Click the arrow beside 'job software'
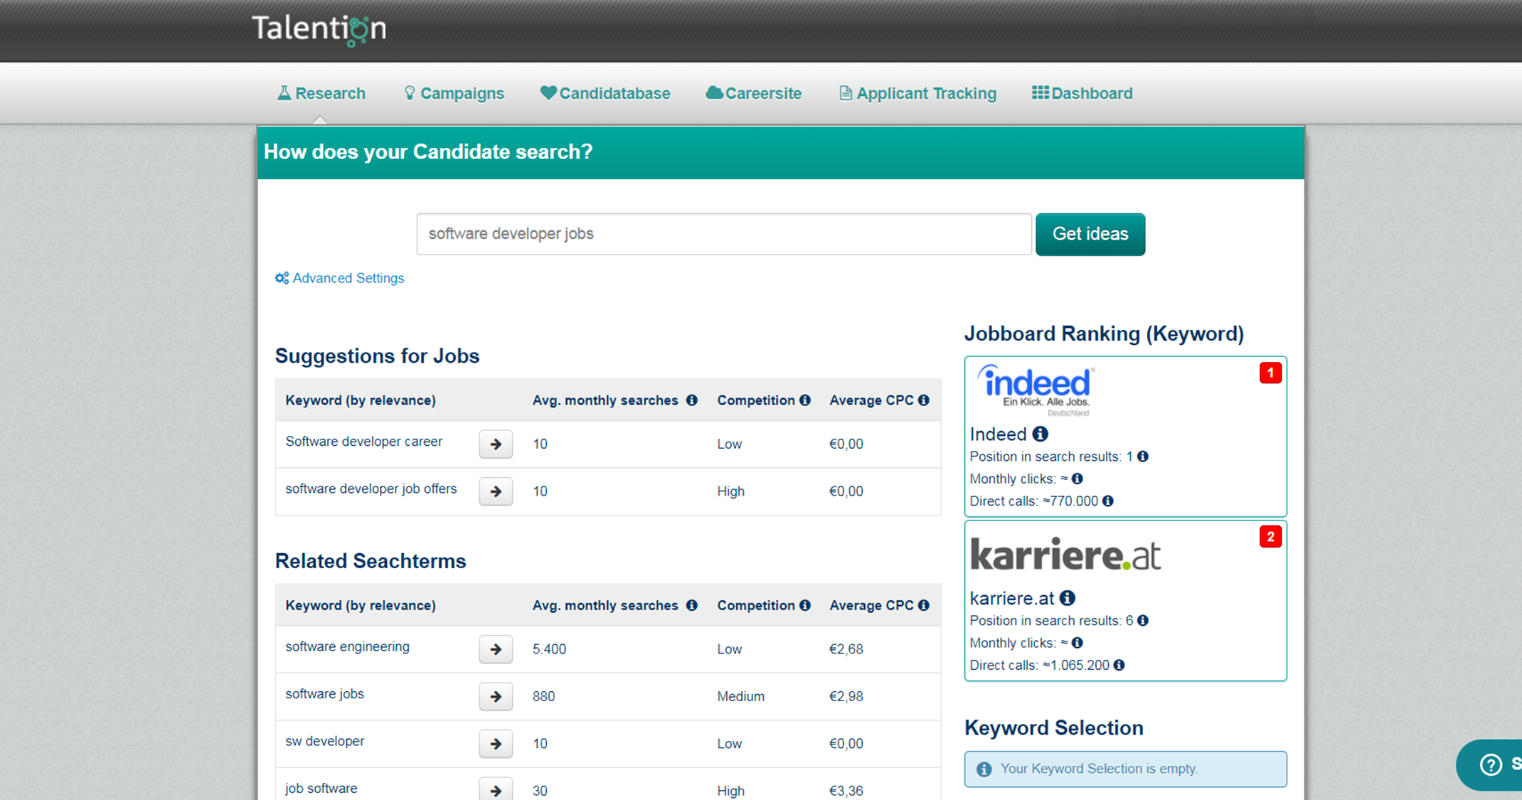The height and width of the screenshot is (800, 1522). 495,789
